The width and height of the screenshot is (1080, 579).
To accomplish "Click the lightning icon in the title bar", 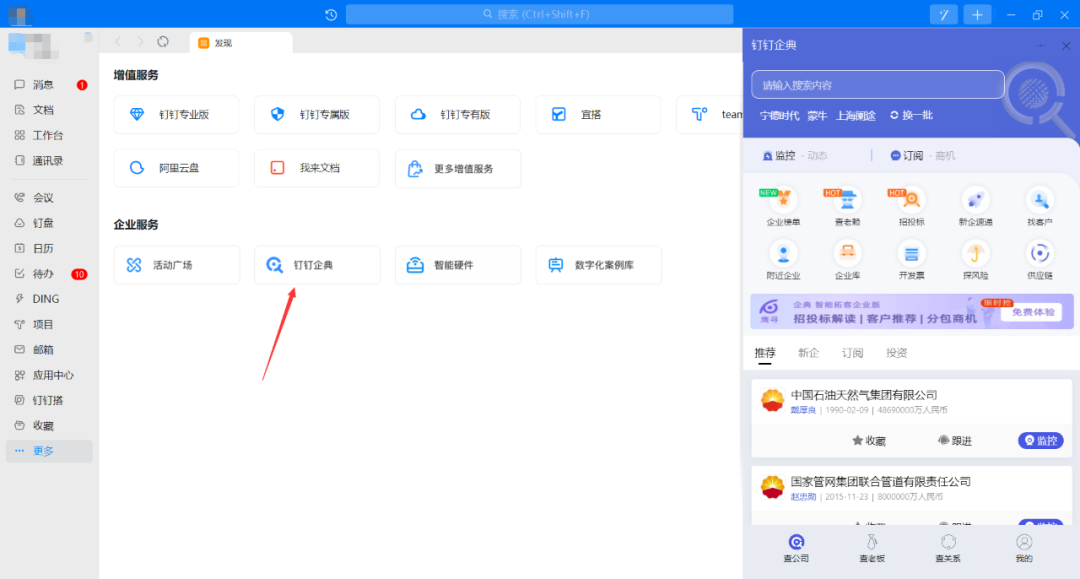I will (x=944, y=14).
